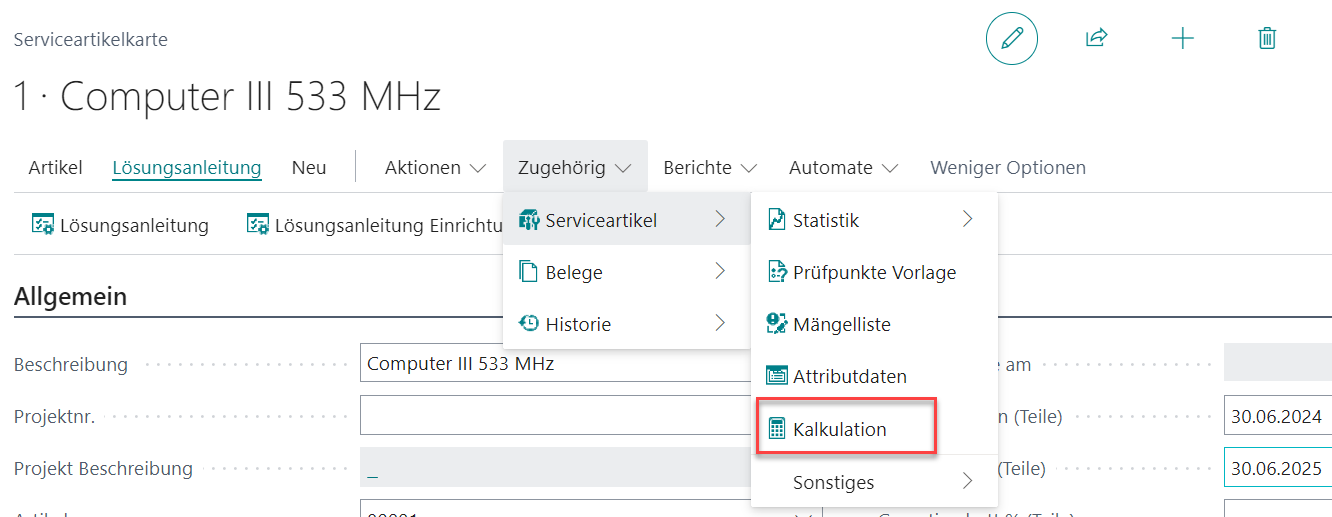The width and height of the screenshot is (1332, 517).
Task: Click the Attributdaten icon
Action: pos(776,377)
